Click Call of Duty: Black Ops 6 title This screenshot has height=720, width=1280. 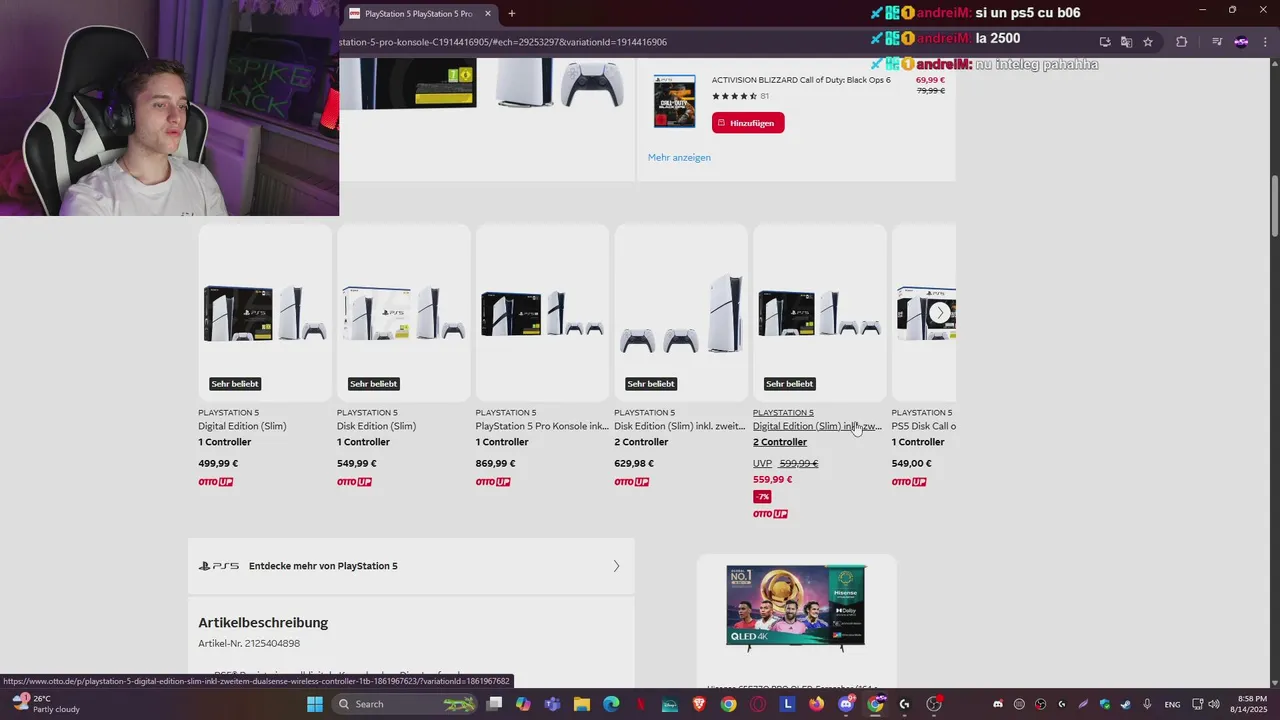pos(801,80)
